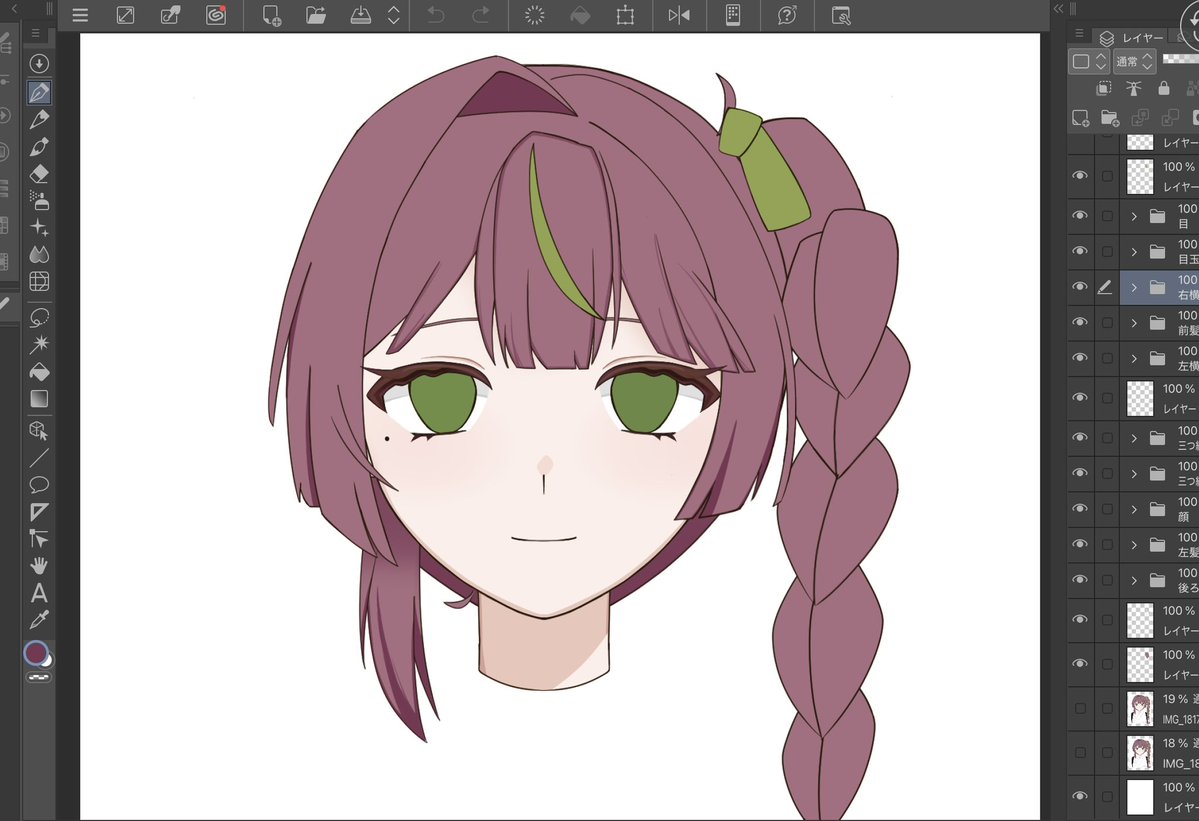Open the hamburger menu in command bar
Viewport: 1199px width, 821px height.
coord(80,15)
